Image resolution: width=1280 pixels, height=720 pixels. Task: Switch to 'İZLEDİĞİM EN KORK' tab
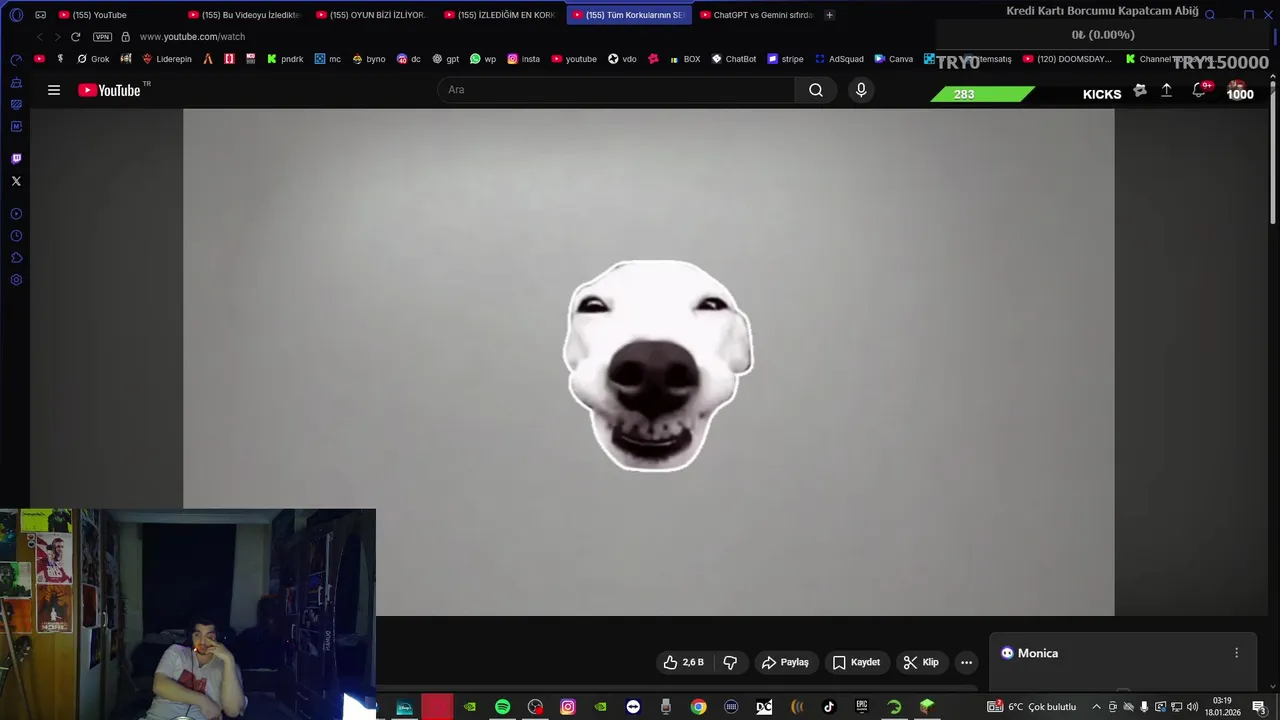coord(499,15)
